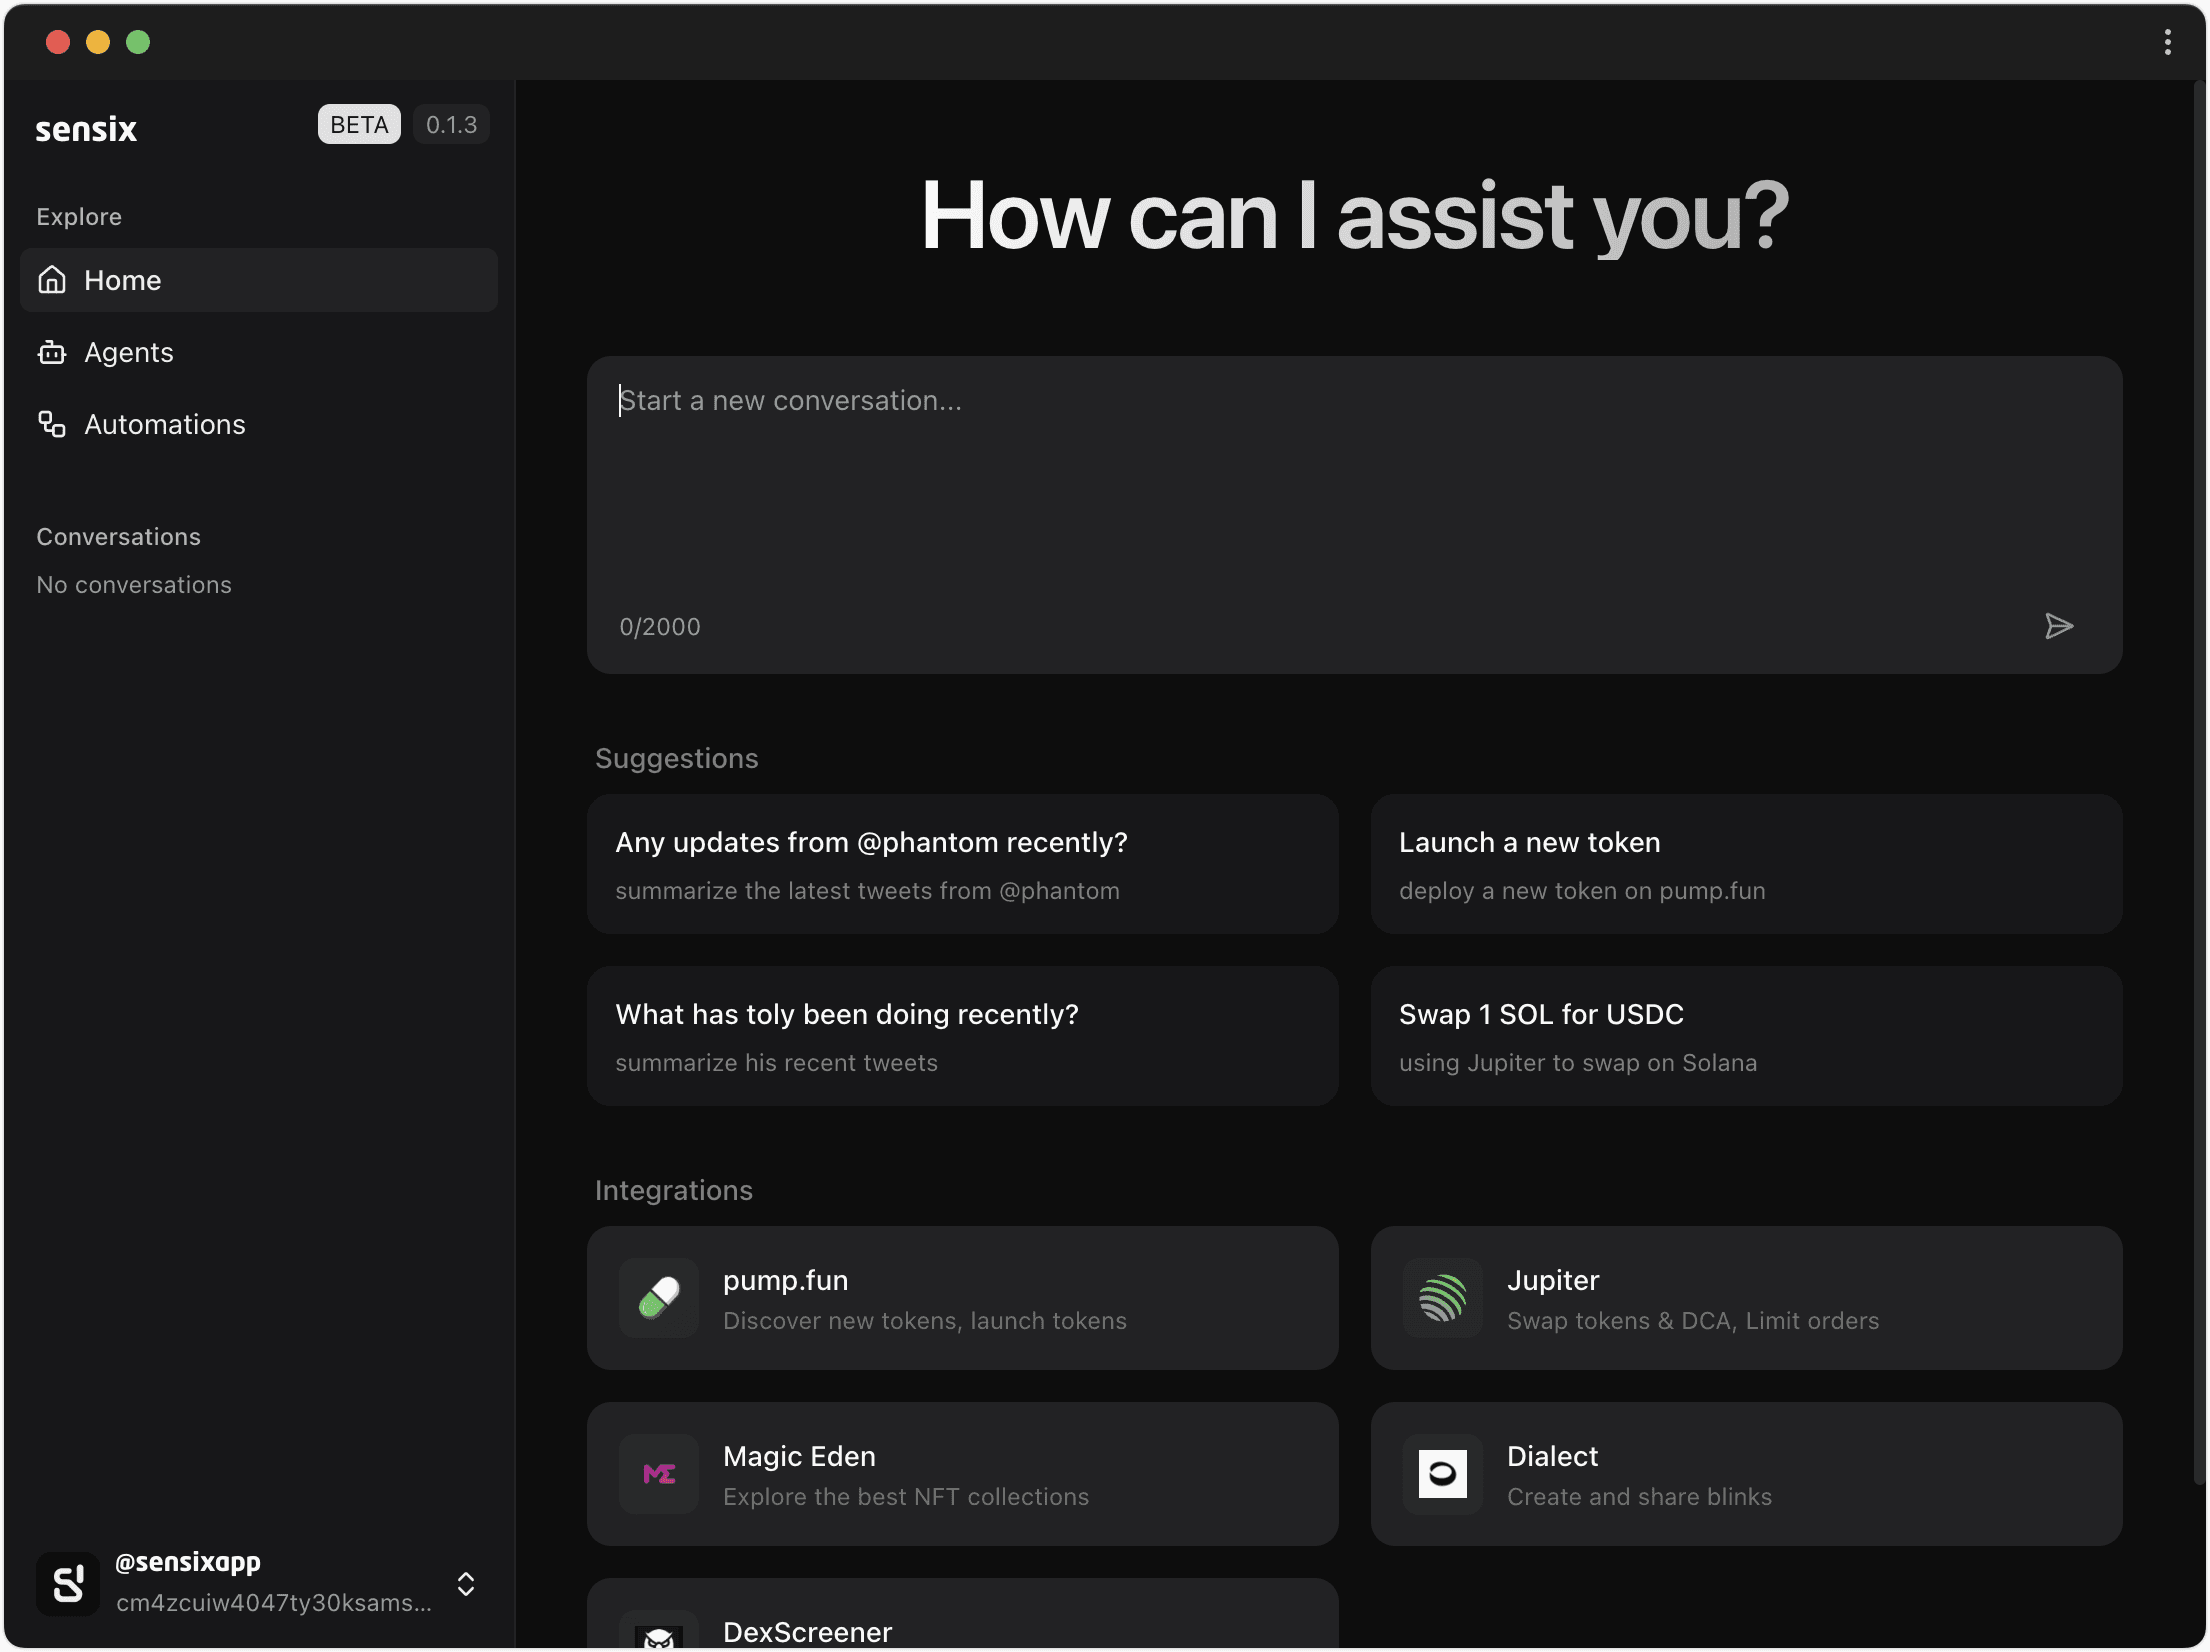Pick 'What has toly been doing recently?' suggestion
This screenshot has width=2210, height=1652.
[x=962, y=1036]
